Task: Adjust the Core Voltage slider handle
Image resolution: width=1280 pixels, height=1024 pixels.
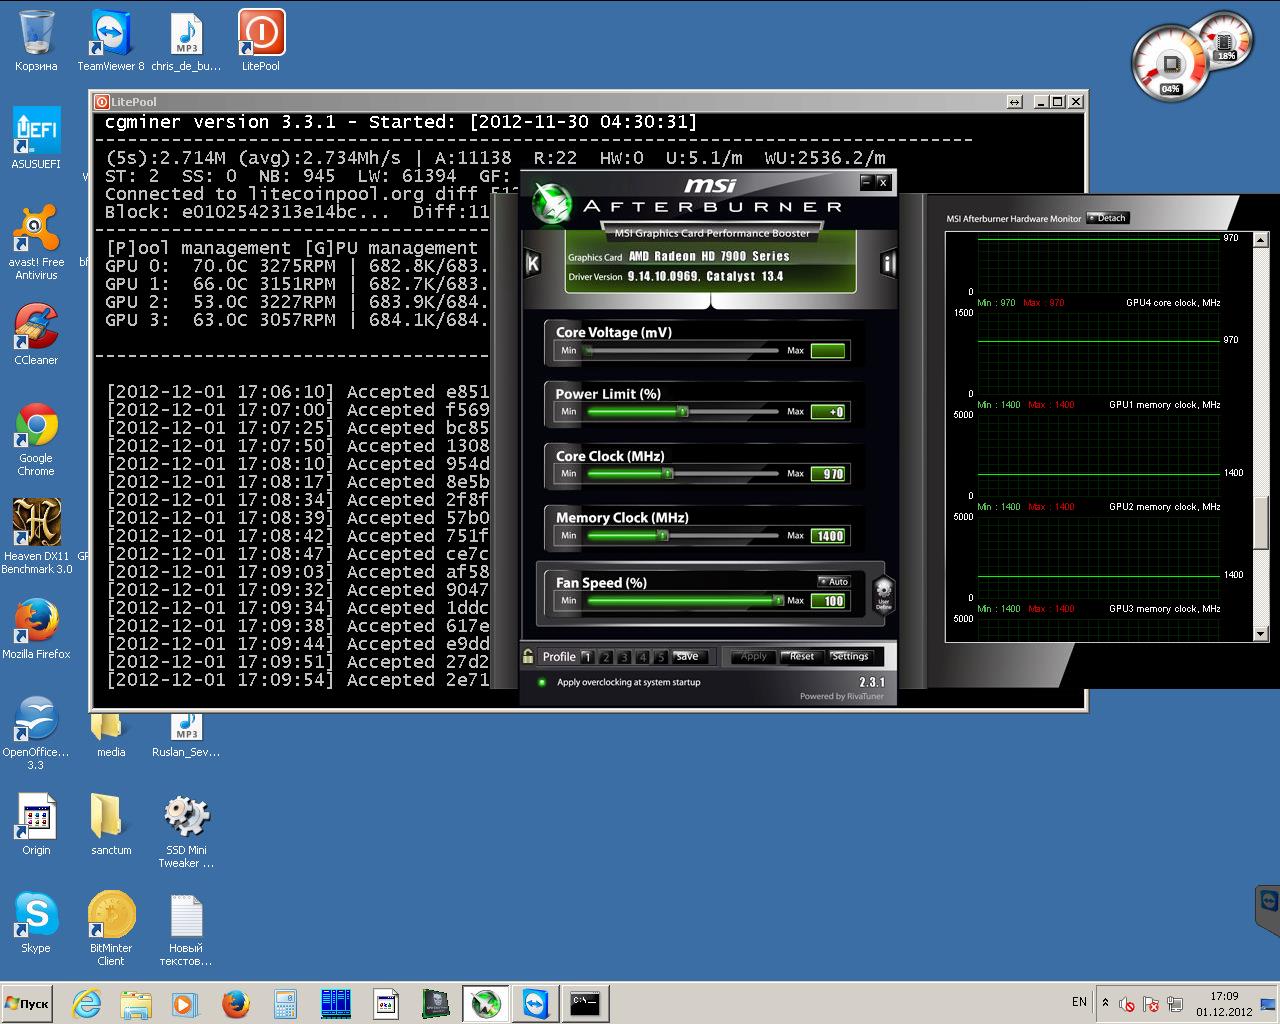Action: (588, 351)
